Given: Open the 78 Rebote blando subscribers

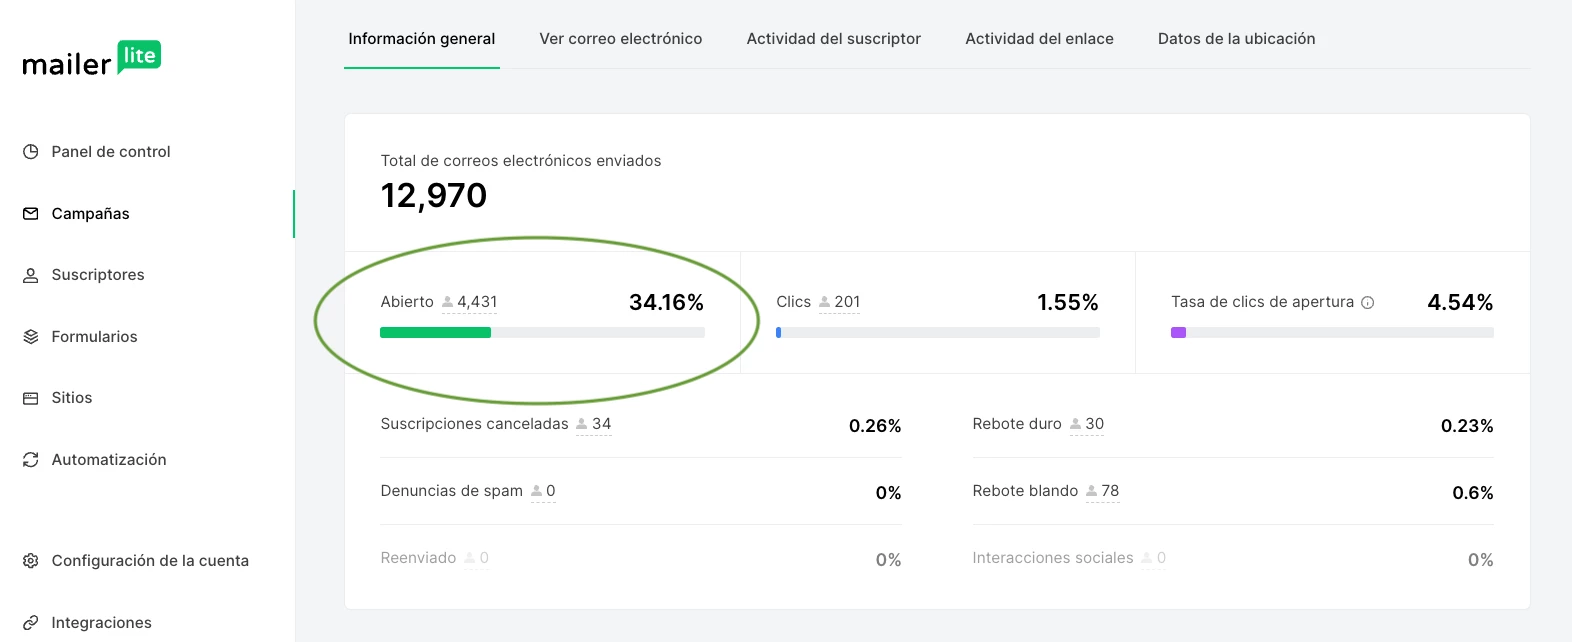Looking at the screenshot, I should pyautogui.click(x=1103, y=491).
